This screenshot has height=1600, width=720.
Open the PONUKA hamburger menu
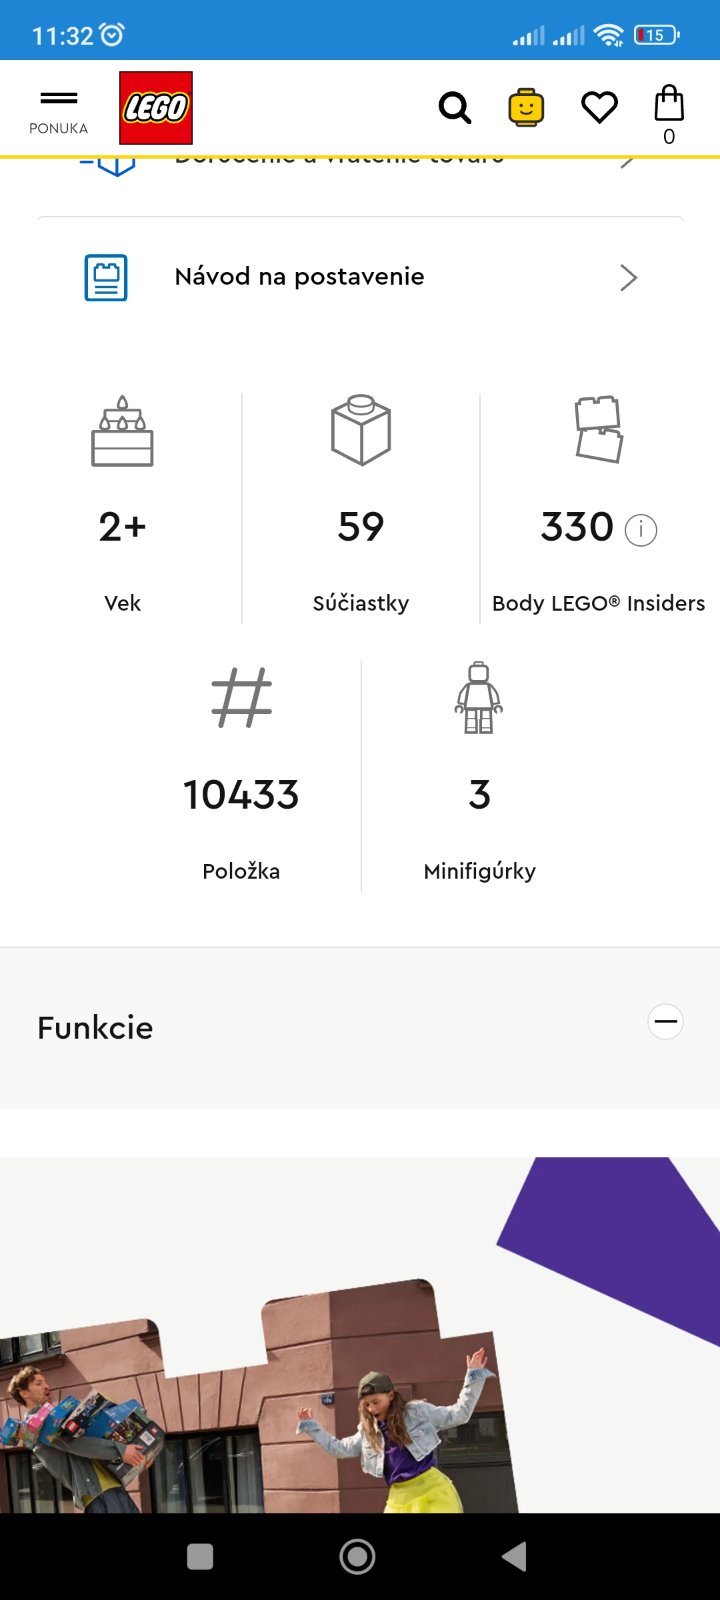58,108
